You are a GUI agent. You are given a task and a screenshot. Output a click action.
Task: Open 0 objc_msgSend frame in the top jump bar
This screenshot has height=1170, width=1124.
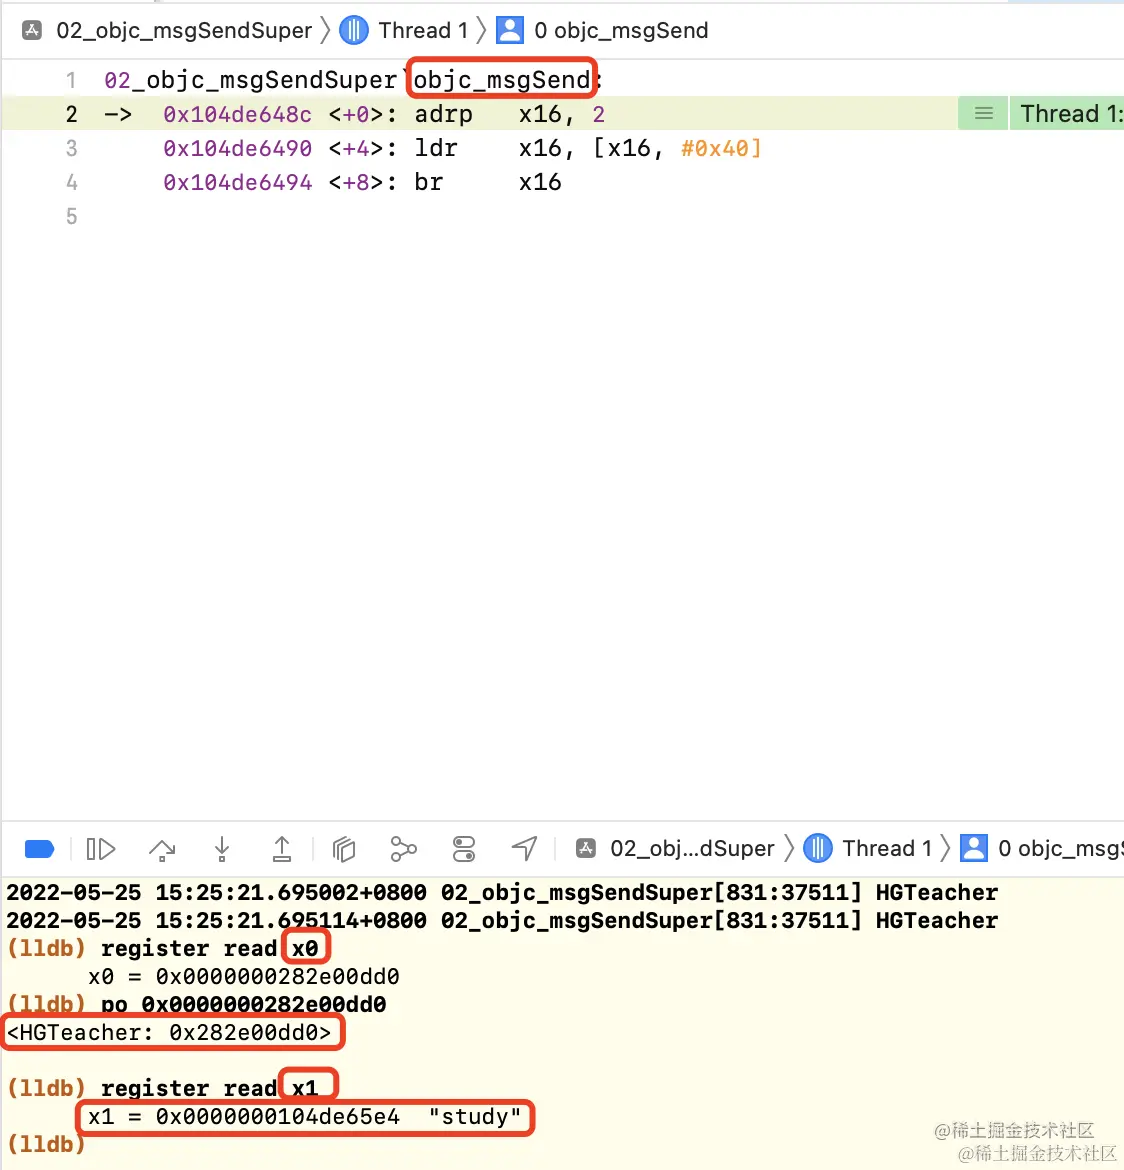(621, 31)
